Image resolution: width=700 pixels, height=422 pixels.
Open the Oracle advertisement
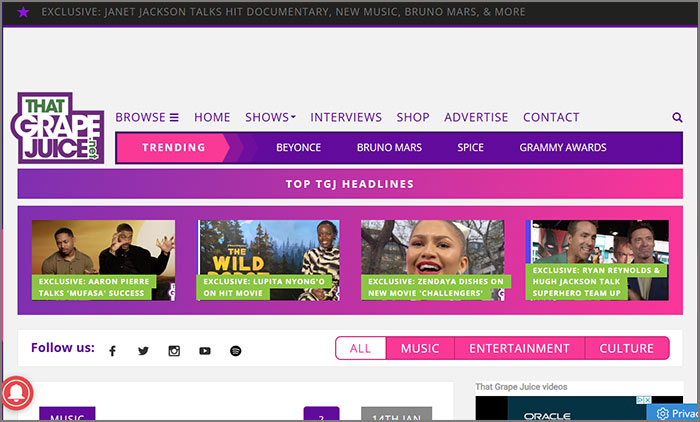pos(579,408)
